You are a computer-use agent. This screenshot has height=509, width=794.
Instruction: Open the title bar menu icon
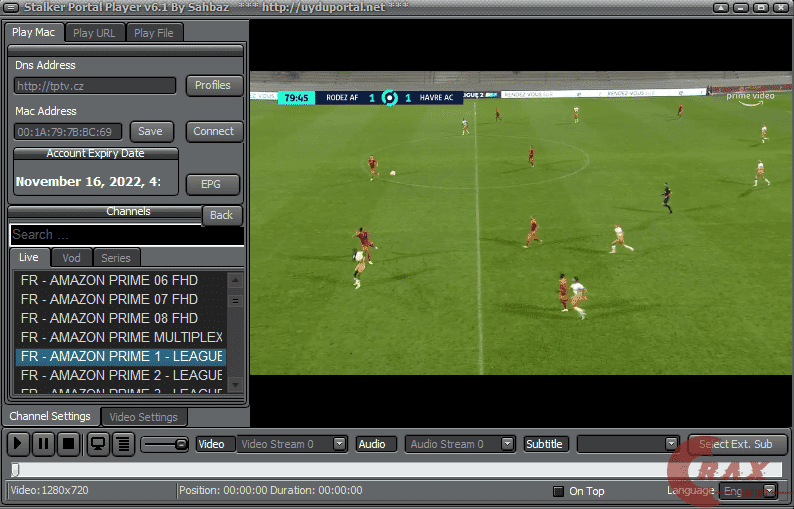[x=11, y=8]
